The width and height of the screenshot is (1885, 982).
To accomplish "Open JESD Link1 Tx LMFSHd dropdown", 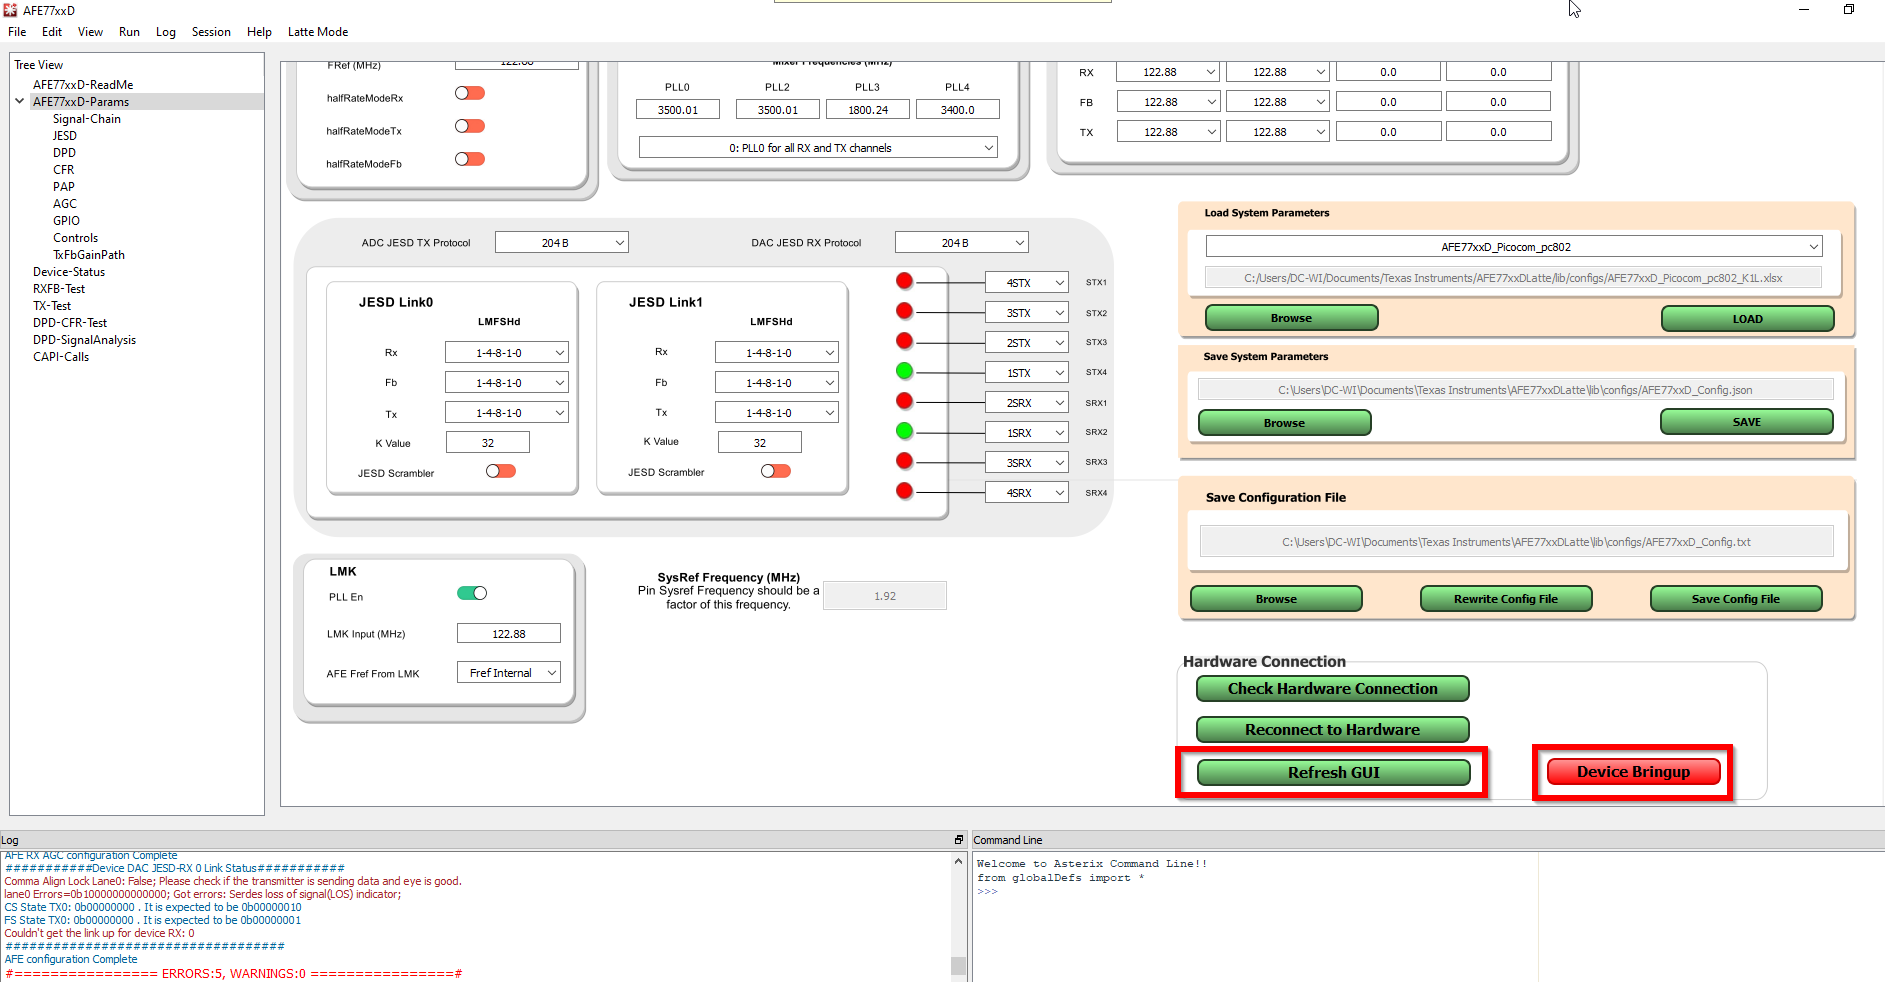I will (x=777, y=413).
